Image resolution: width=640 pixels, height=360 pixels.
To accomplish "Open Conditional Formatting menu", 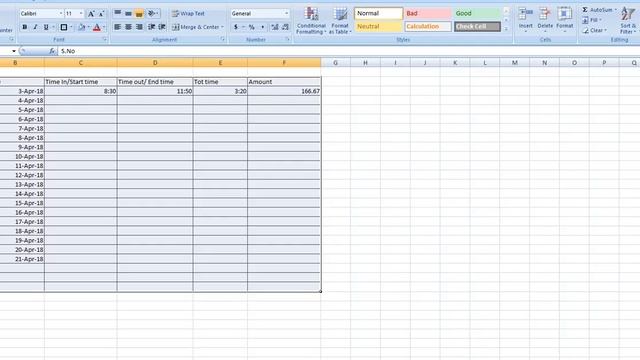I will [x=311, y=20].
